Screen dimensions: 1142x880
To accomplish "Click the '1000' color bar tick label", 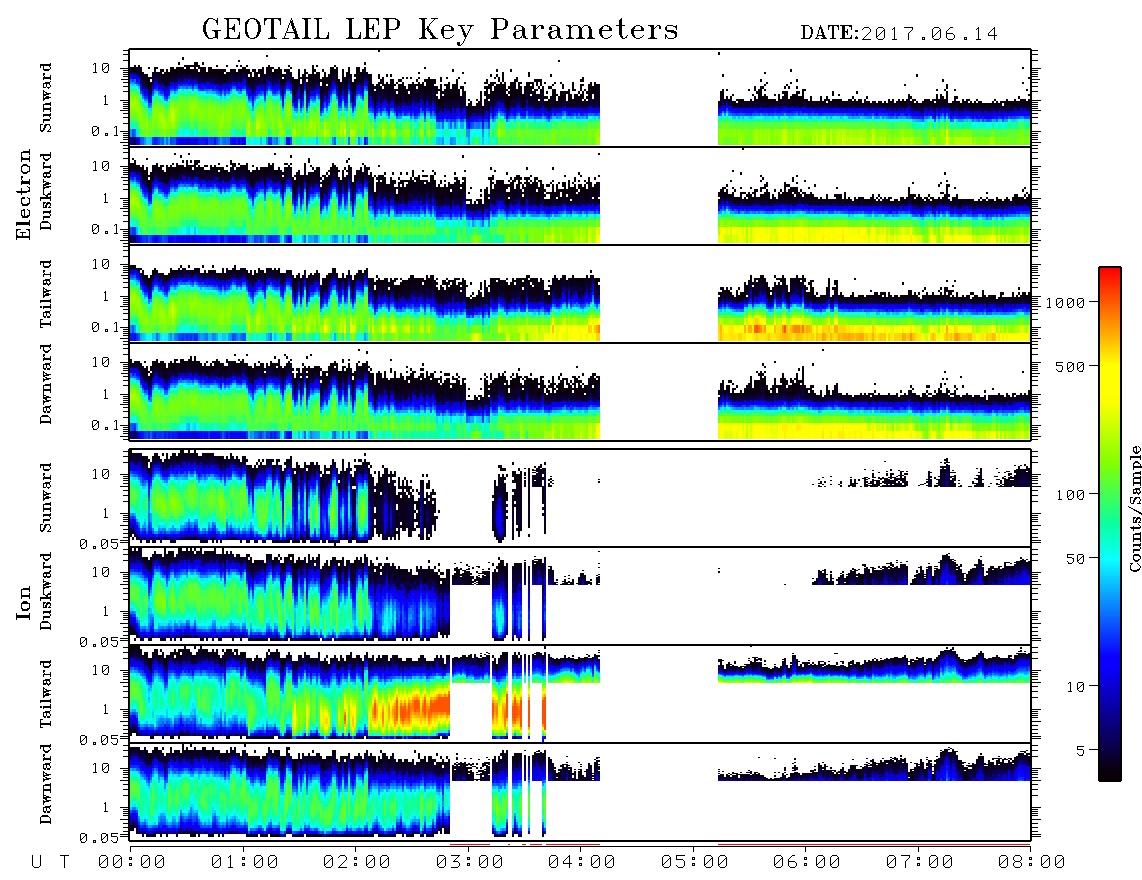I will tap(1065, 302).
